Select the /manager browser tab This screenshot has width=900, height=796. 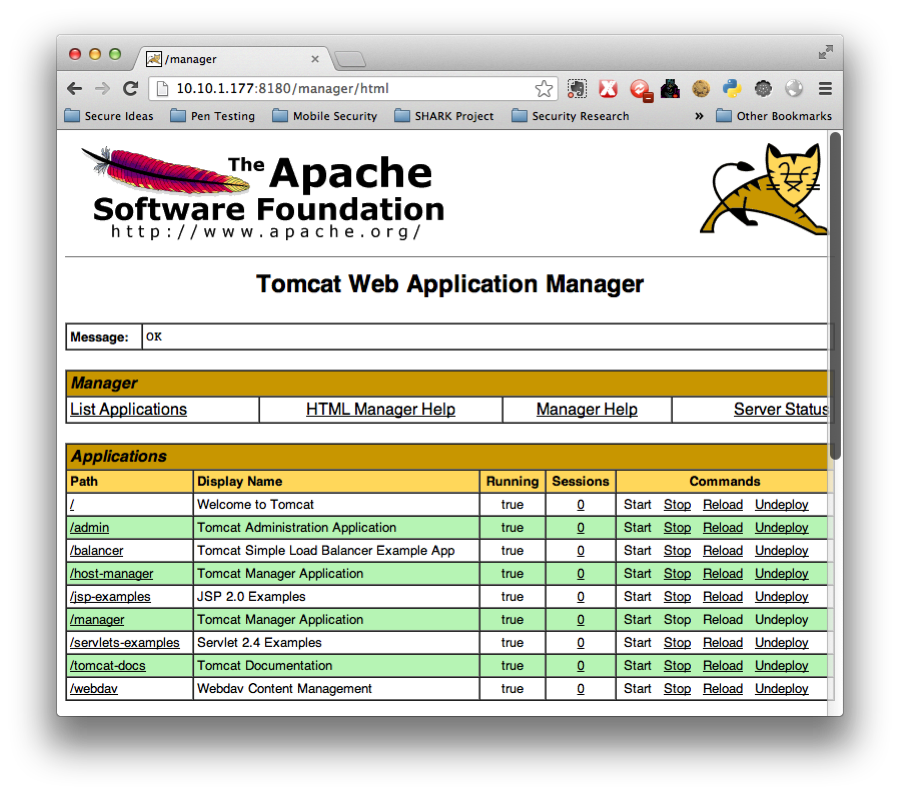click(x=230, y=59)
